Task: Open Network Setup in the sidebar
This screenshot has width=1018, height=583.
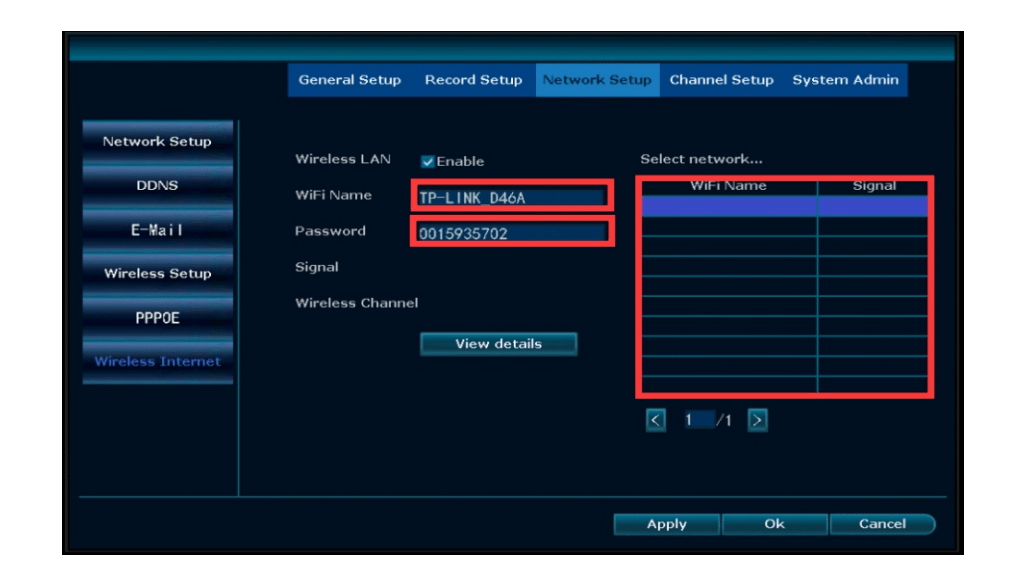Action: (157, 142)
